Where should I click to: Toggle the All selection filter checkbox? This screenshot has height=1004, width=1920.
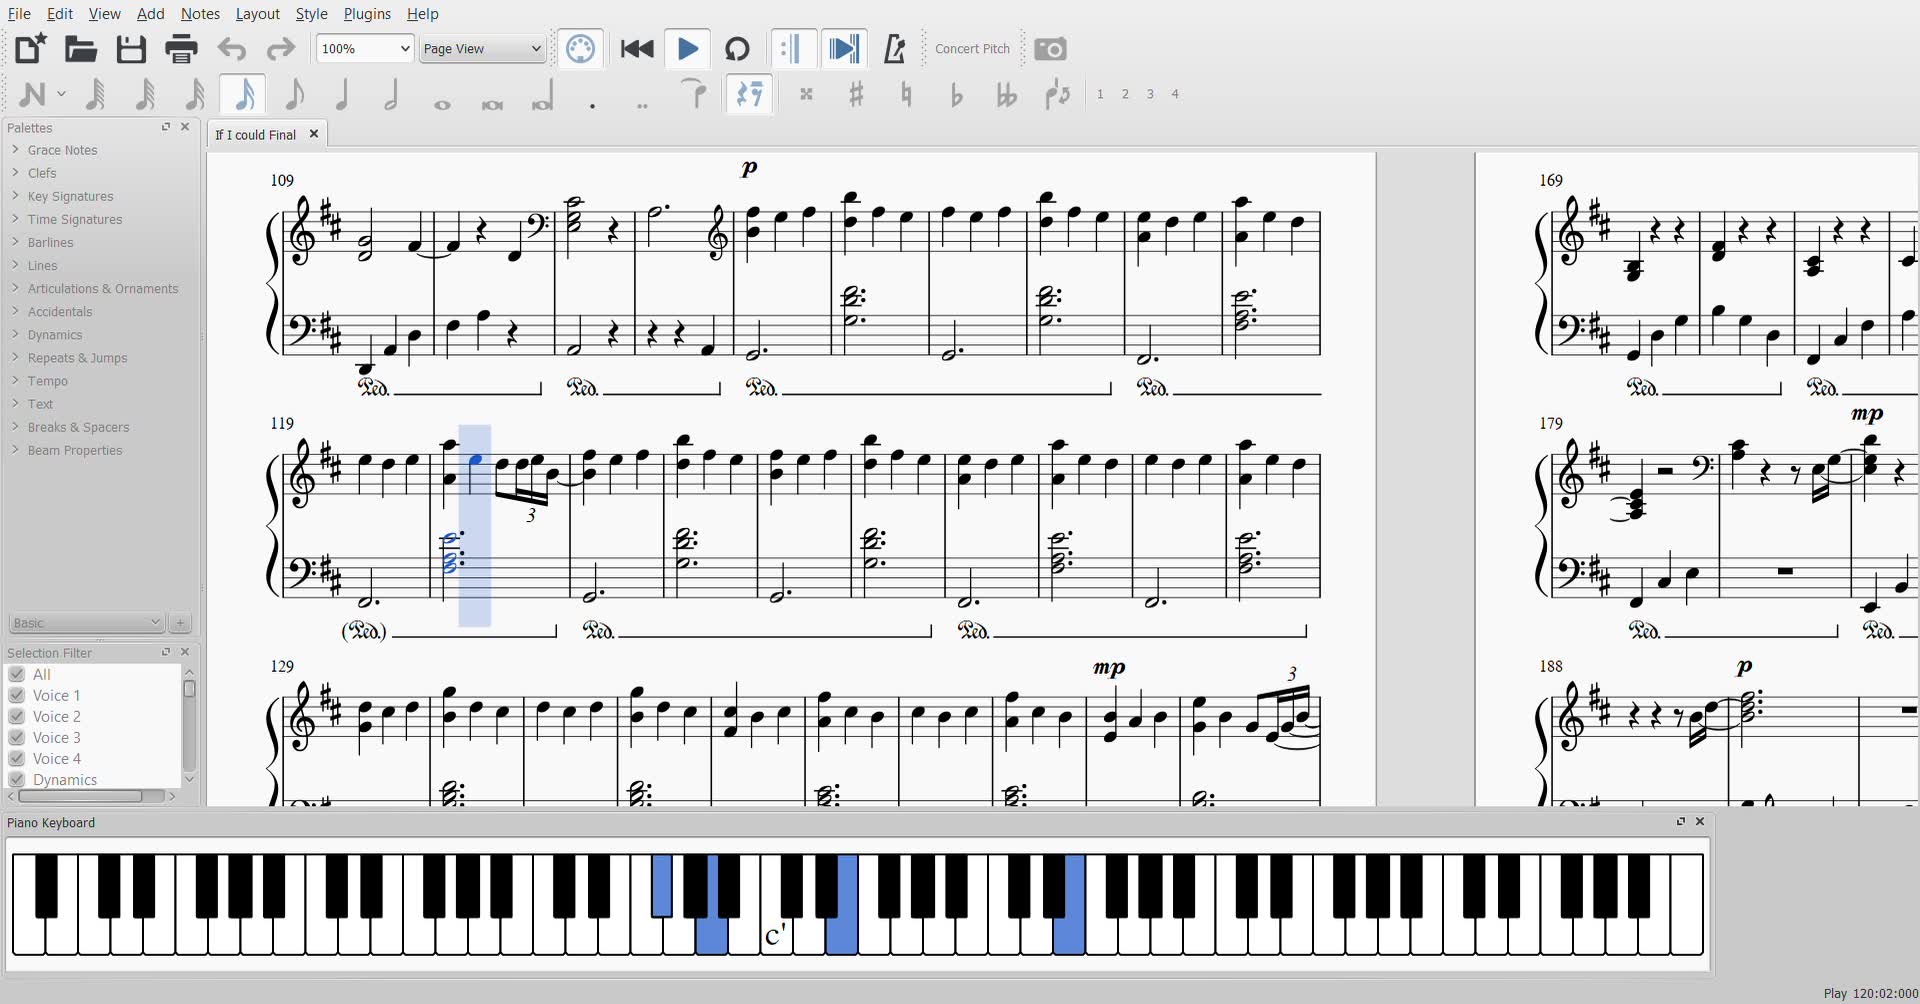(17, 674)
